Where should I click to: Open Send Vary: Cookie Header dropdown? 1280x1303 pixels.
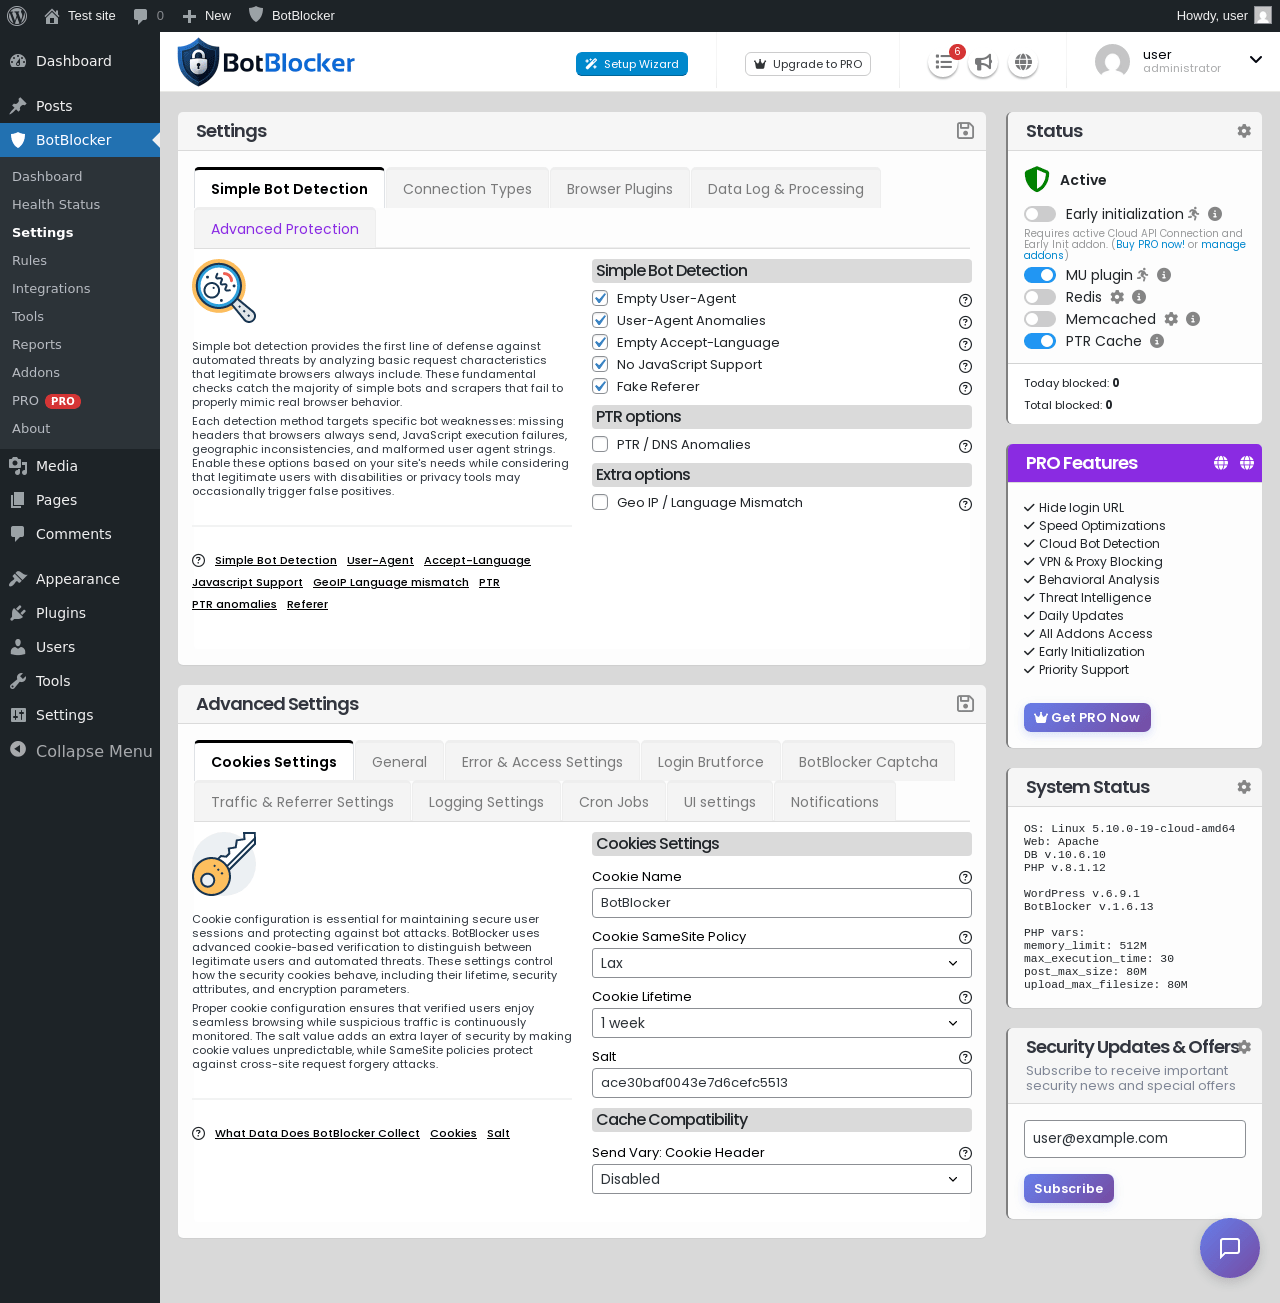782,1179
